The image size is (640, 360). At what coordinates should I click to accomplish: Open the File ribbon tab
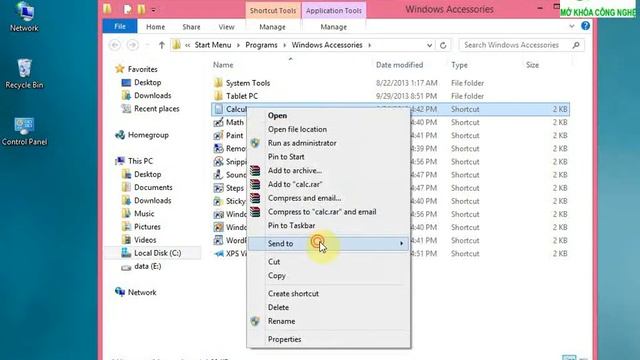(x=120, y=27)
